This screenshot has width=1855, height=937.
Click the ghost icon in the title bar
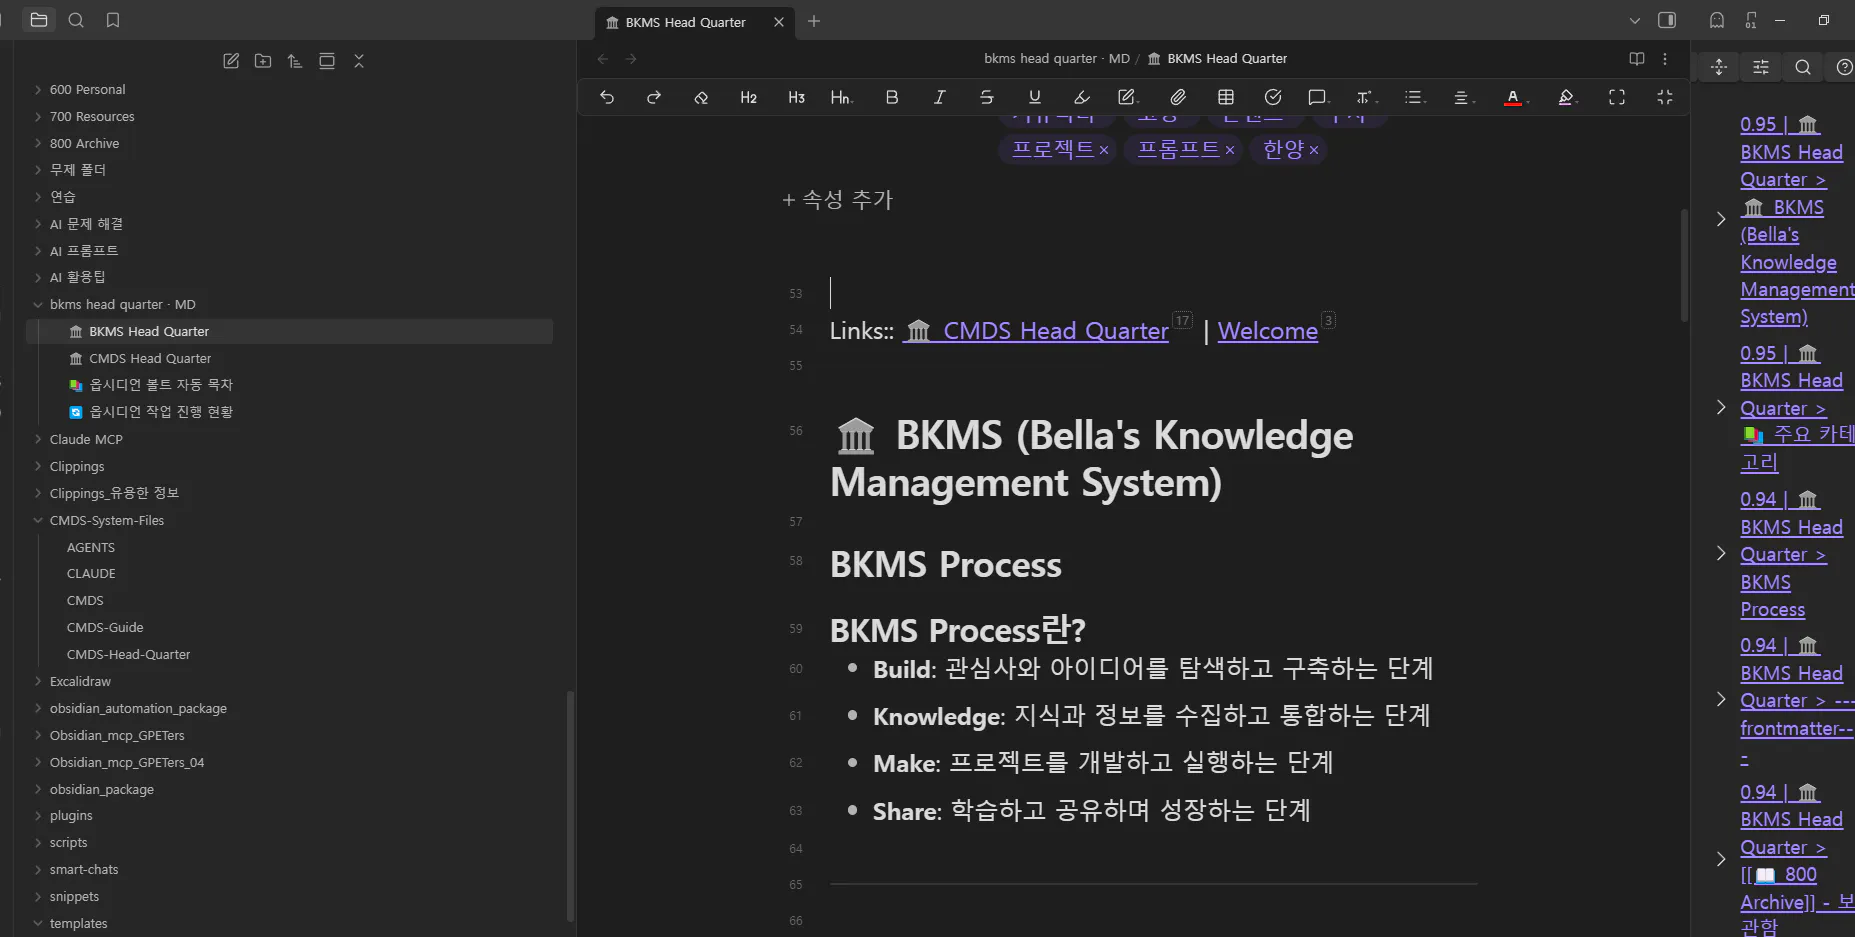[x=1717, y=20]
